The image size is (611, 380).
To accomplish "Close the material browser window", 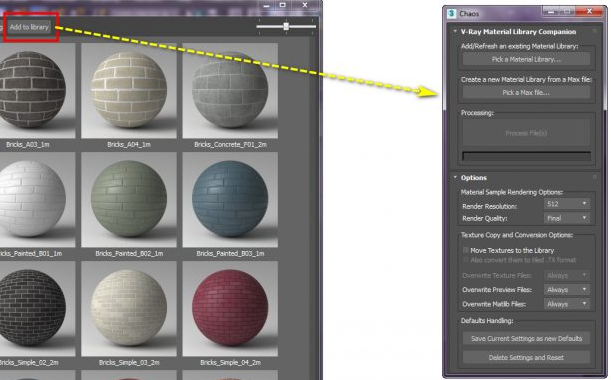I will point(305,5).
